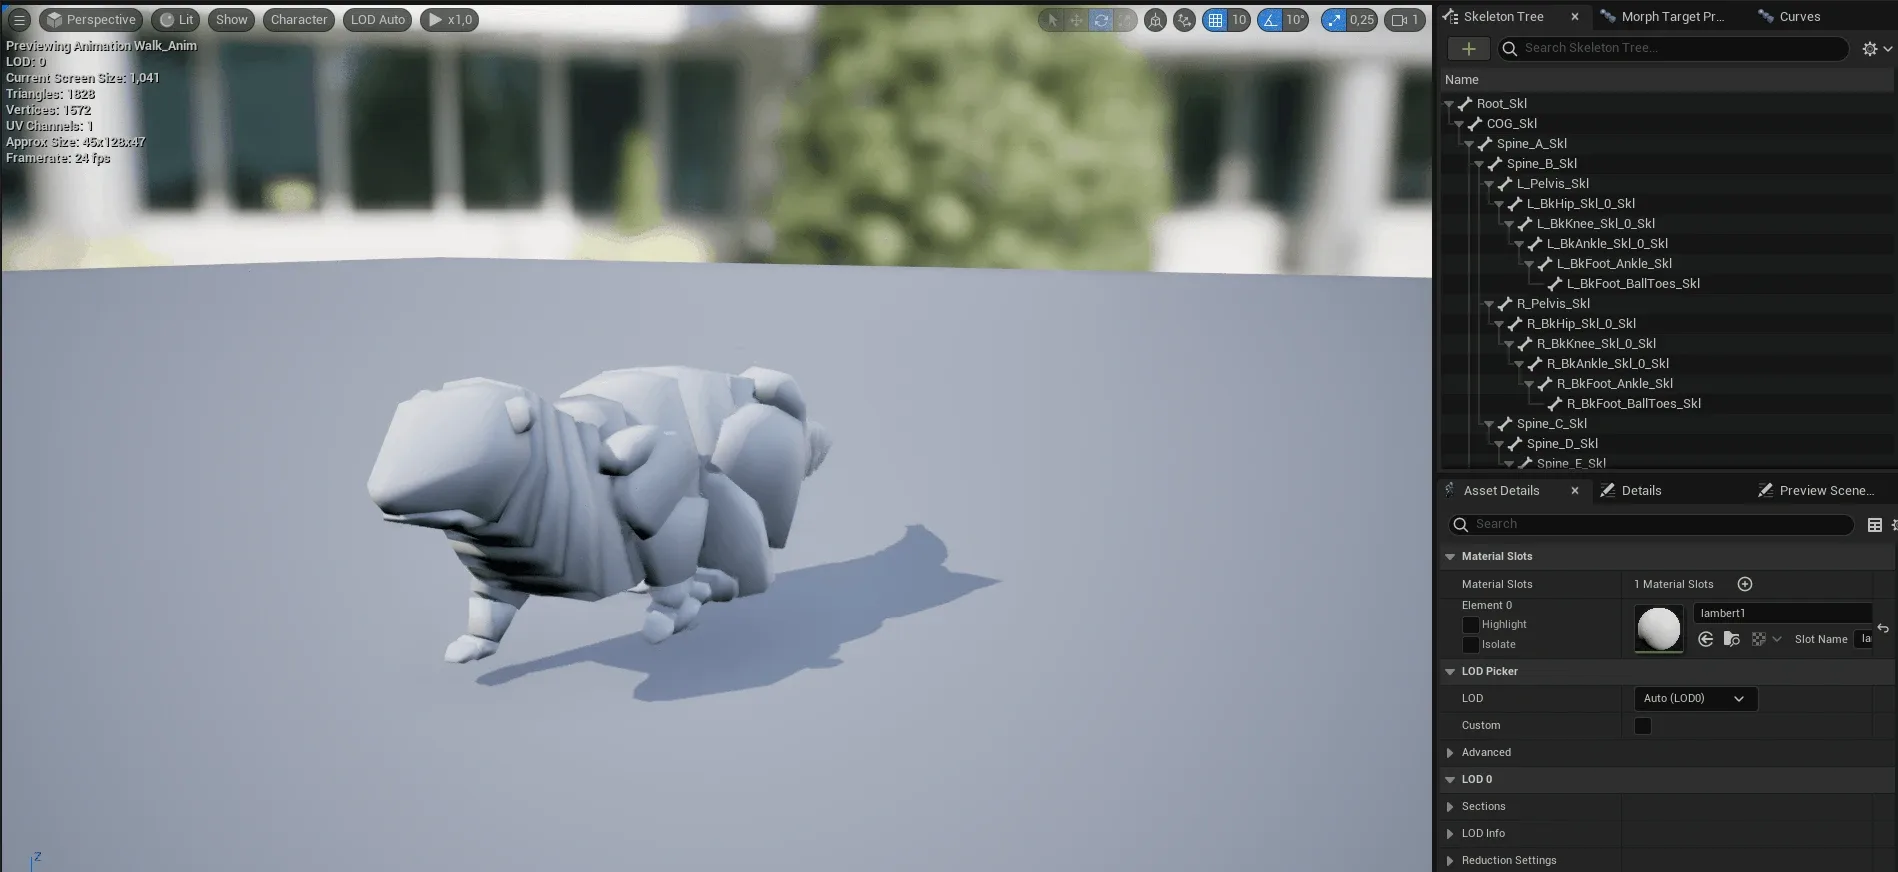The height and width of the screenshot is (872, 1898).
Task: Switch to the Preview Scene tab
Action: (1816, 491)
